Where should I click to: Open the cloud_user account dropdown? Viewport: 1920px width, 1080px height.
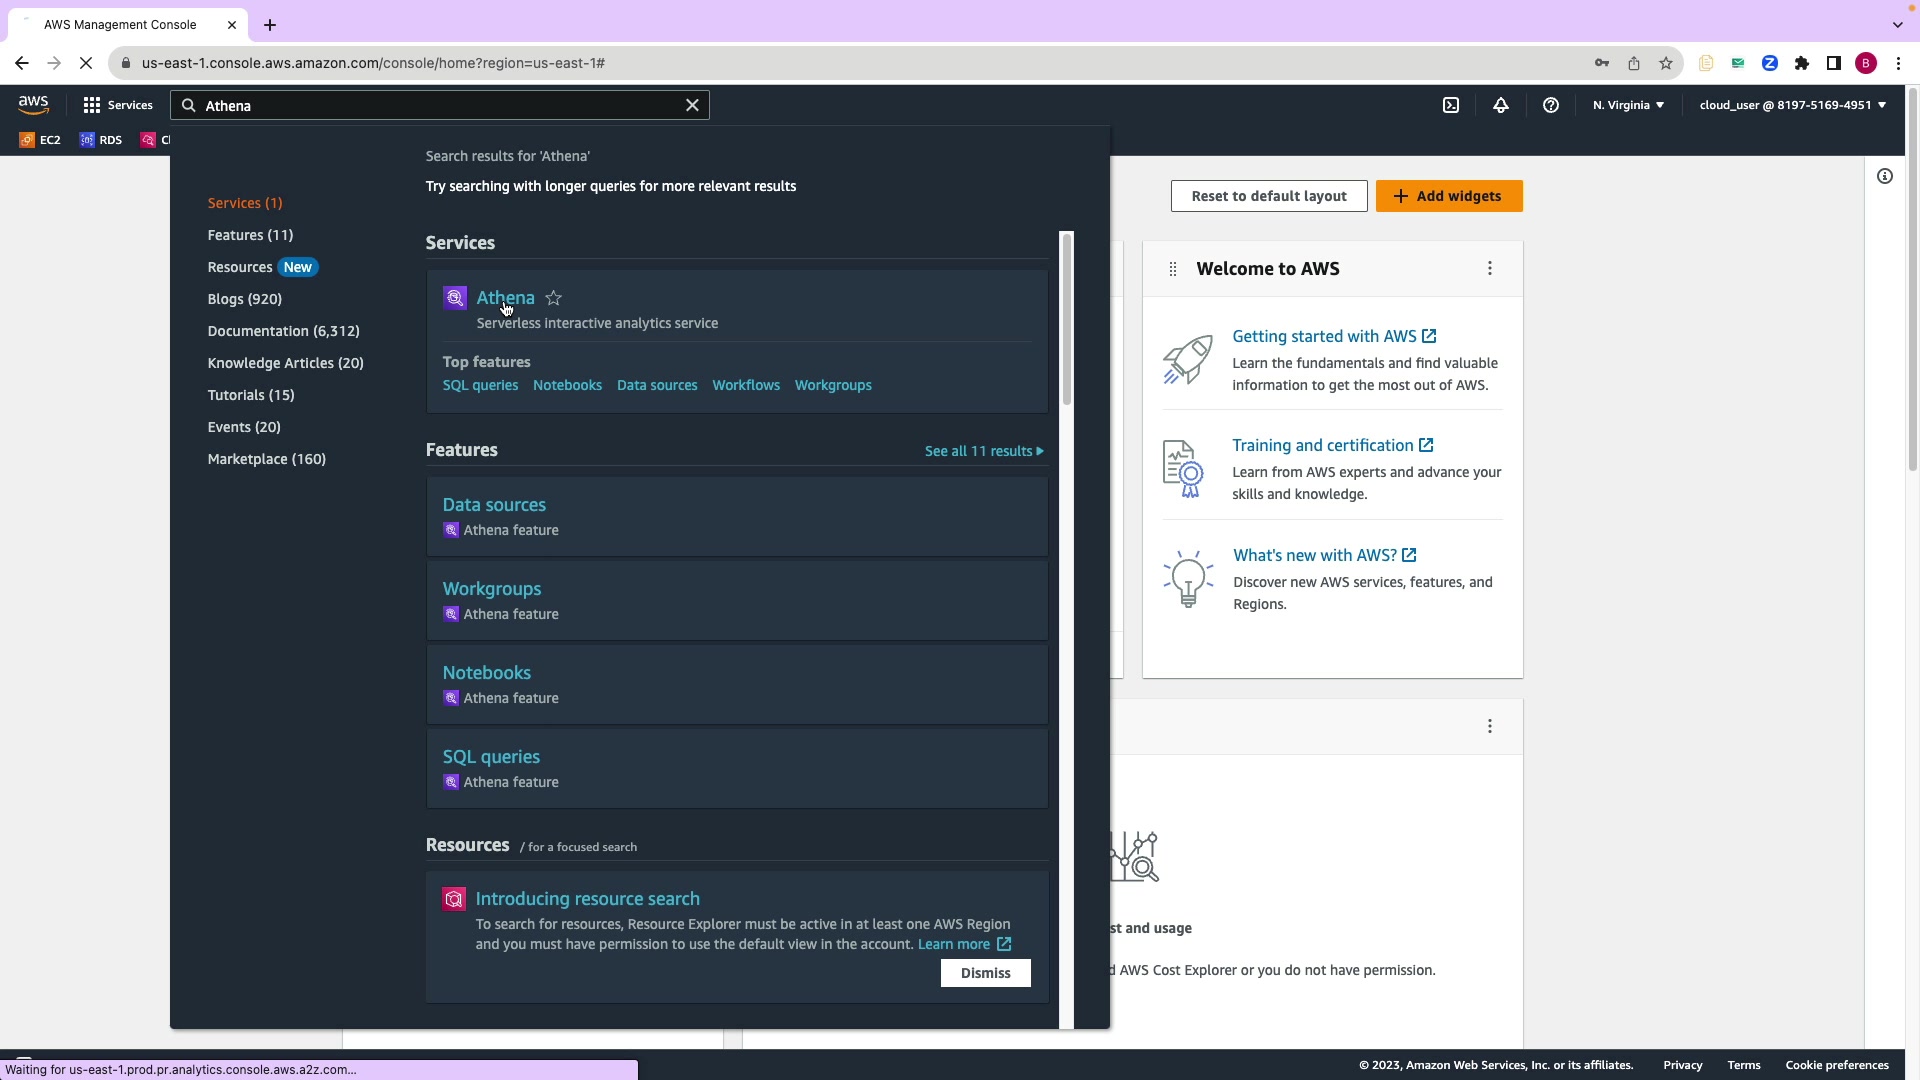pyautogui.click(x=1791, y=105)
